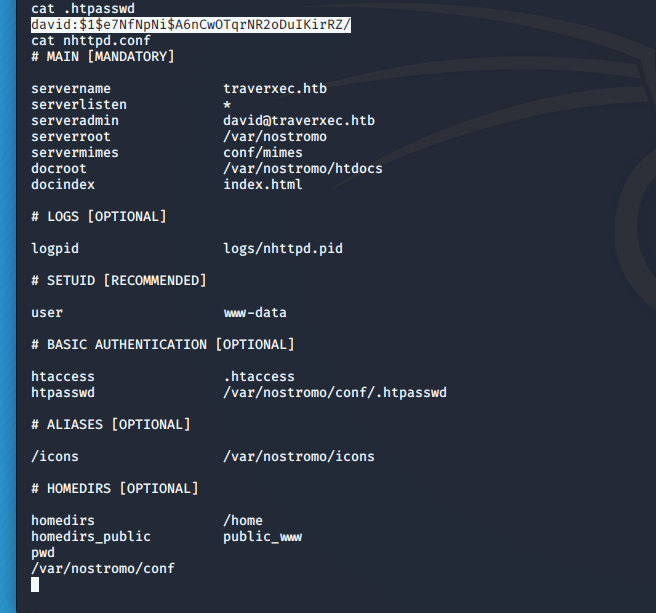656x613 pixels.
Task: Click the homedirs value /home
Action: point(243,521)
